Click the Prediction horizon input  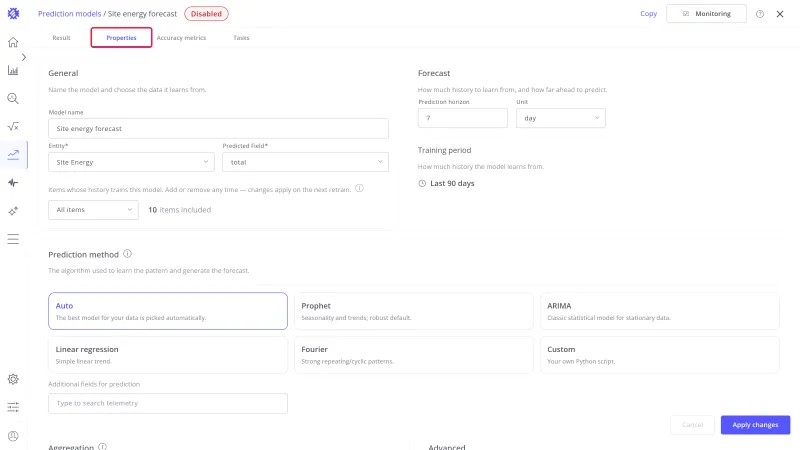(463, 118)
